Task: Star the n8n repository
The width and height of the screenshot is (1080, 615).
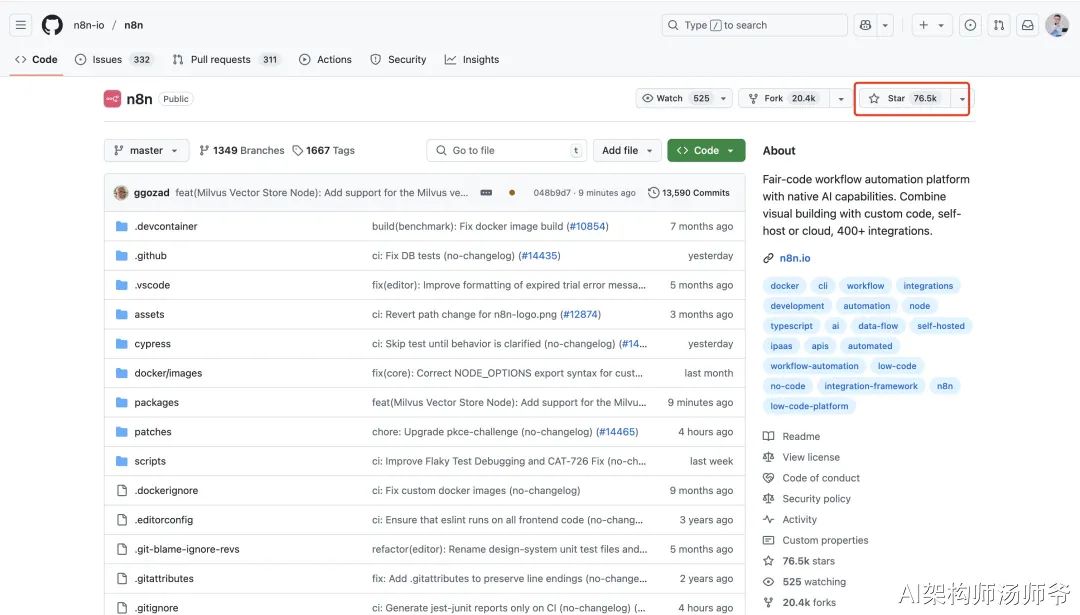Action: click(x=905, y=98)
